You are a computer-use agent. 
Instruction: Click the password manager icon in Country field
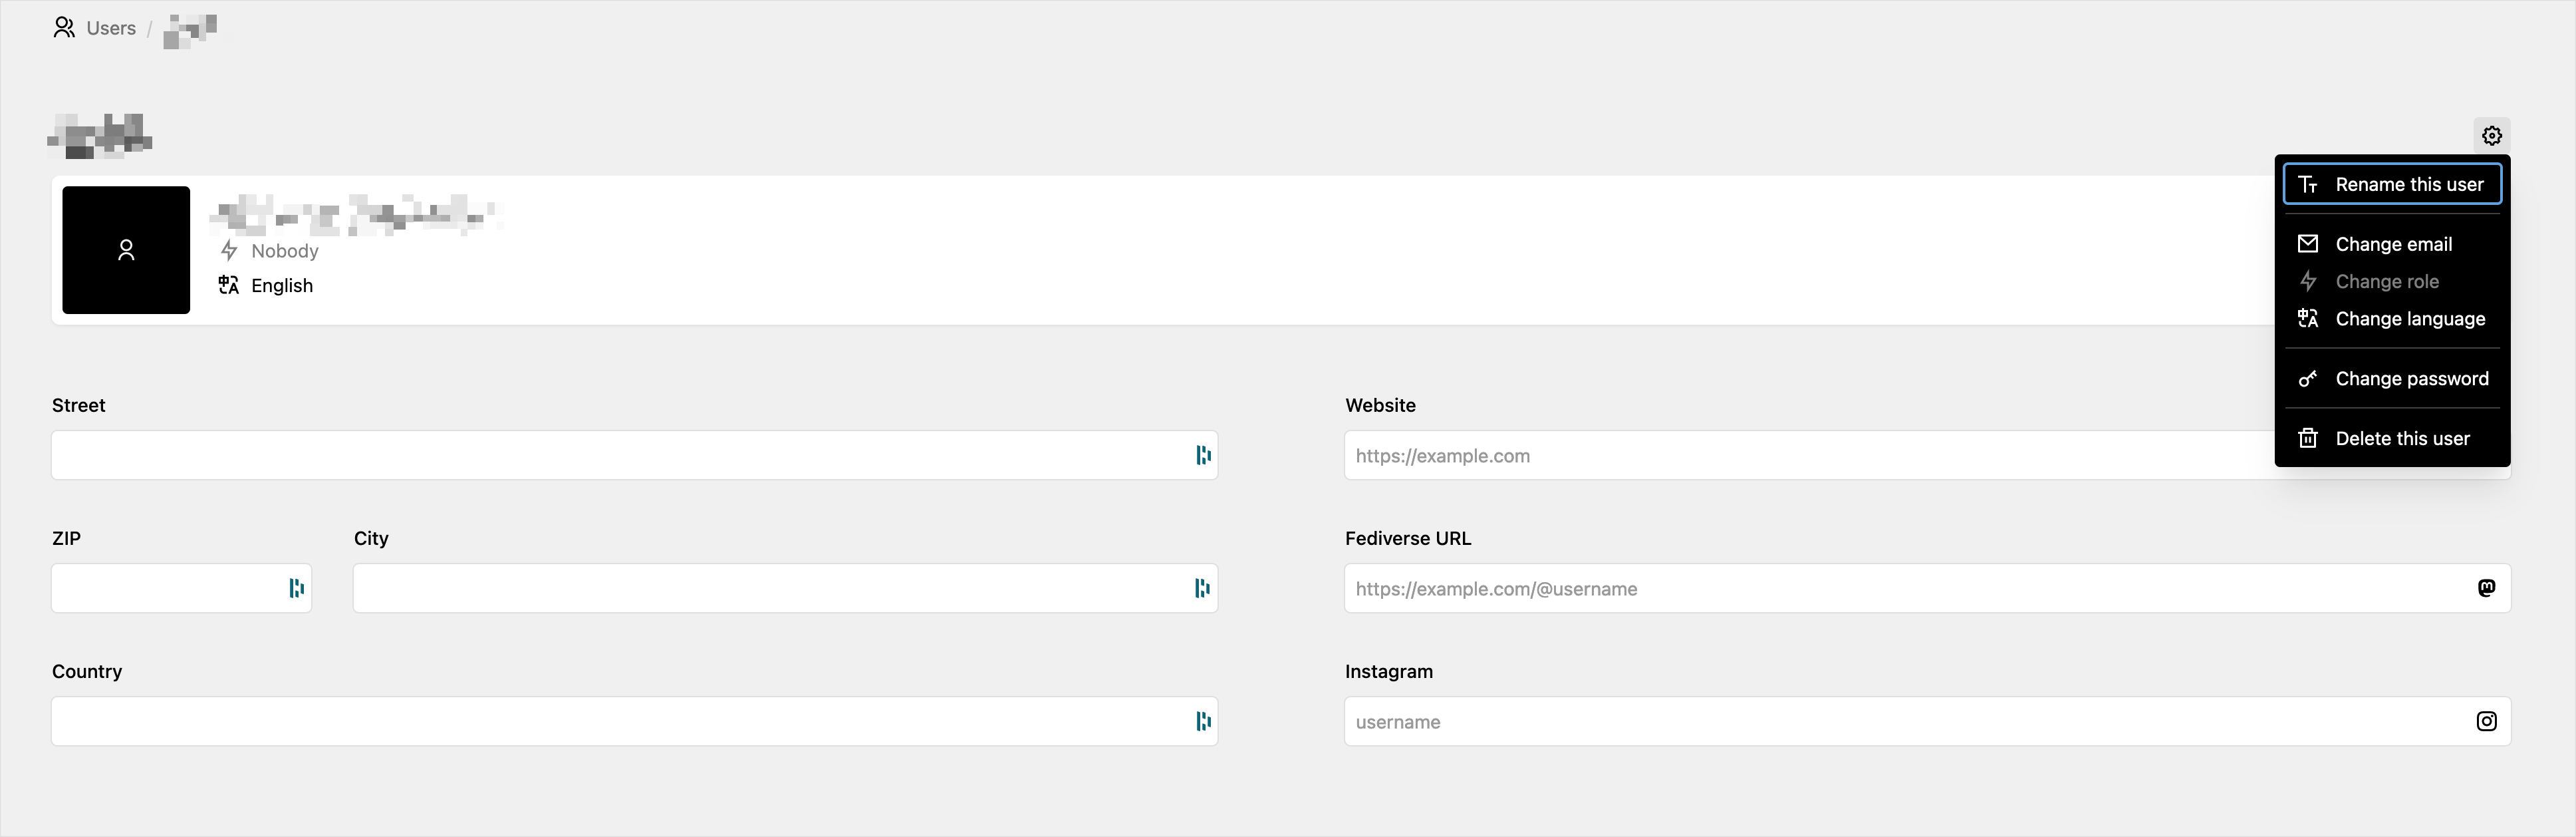pos(1203,721)
